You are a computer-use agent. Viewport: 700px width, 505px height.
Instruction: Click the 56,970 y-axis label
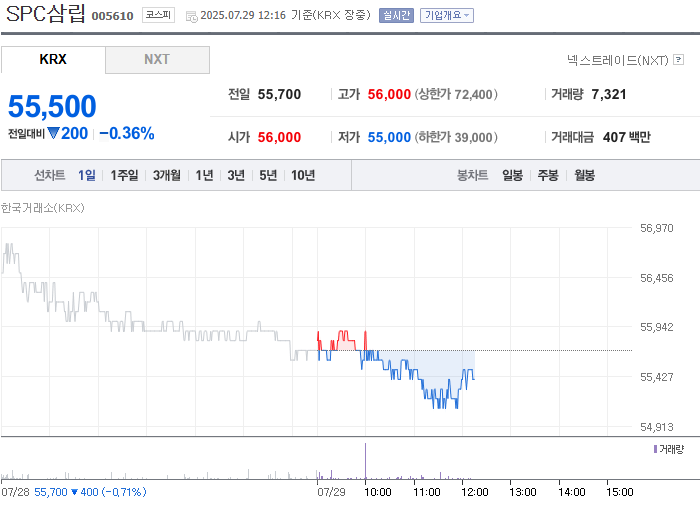[x=657, y=228]
